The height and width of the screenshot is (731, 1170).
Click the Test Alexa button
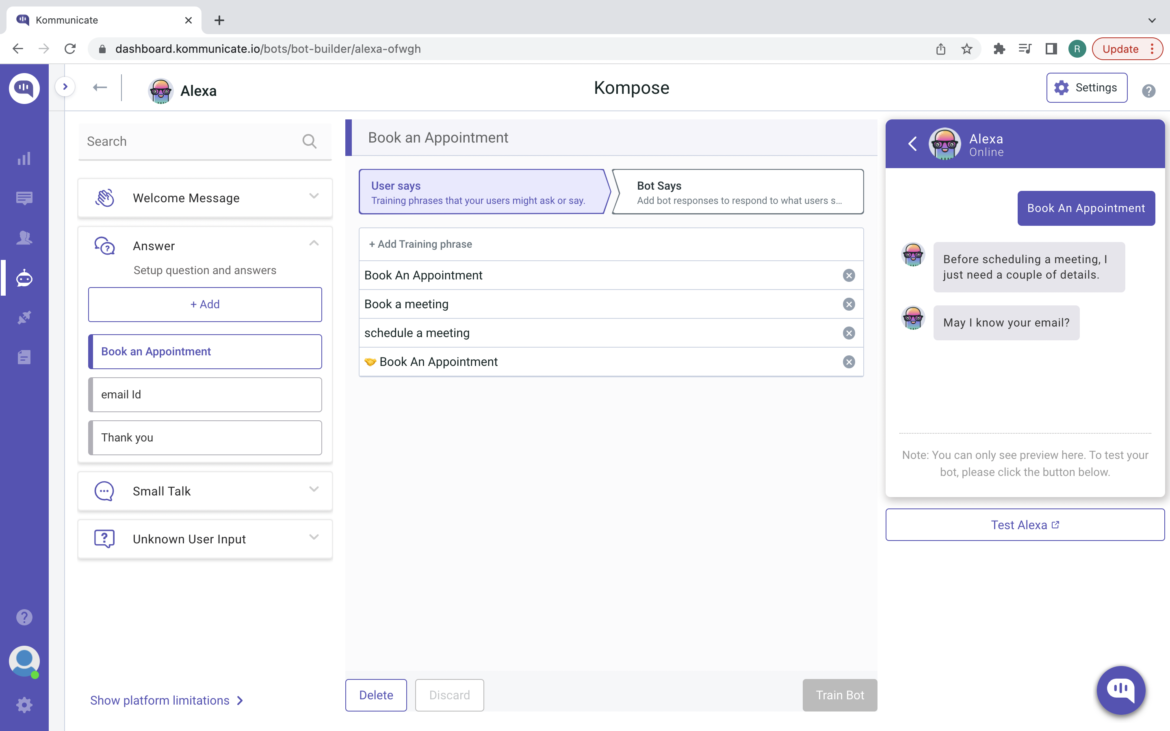[x=1024, y=524]
